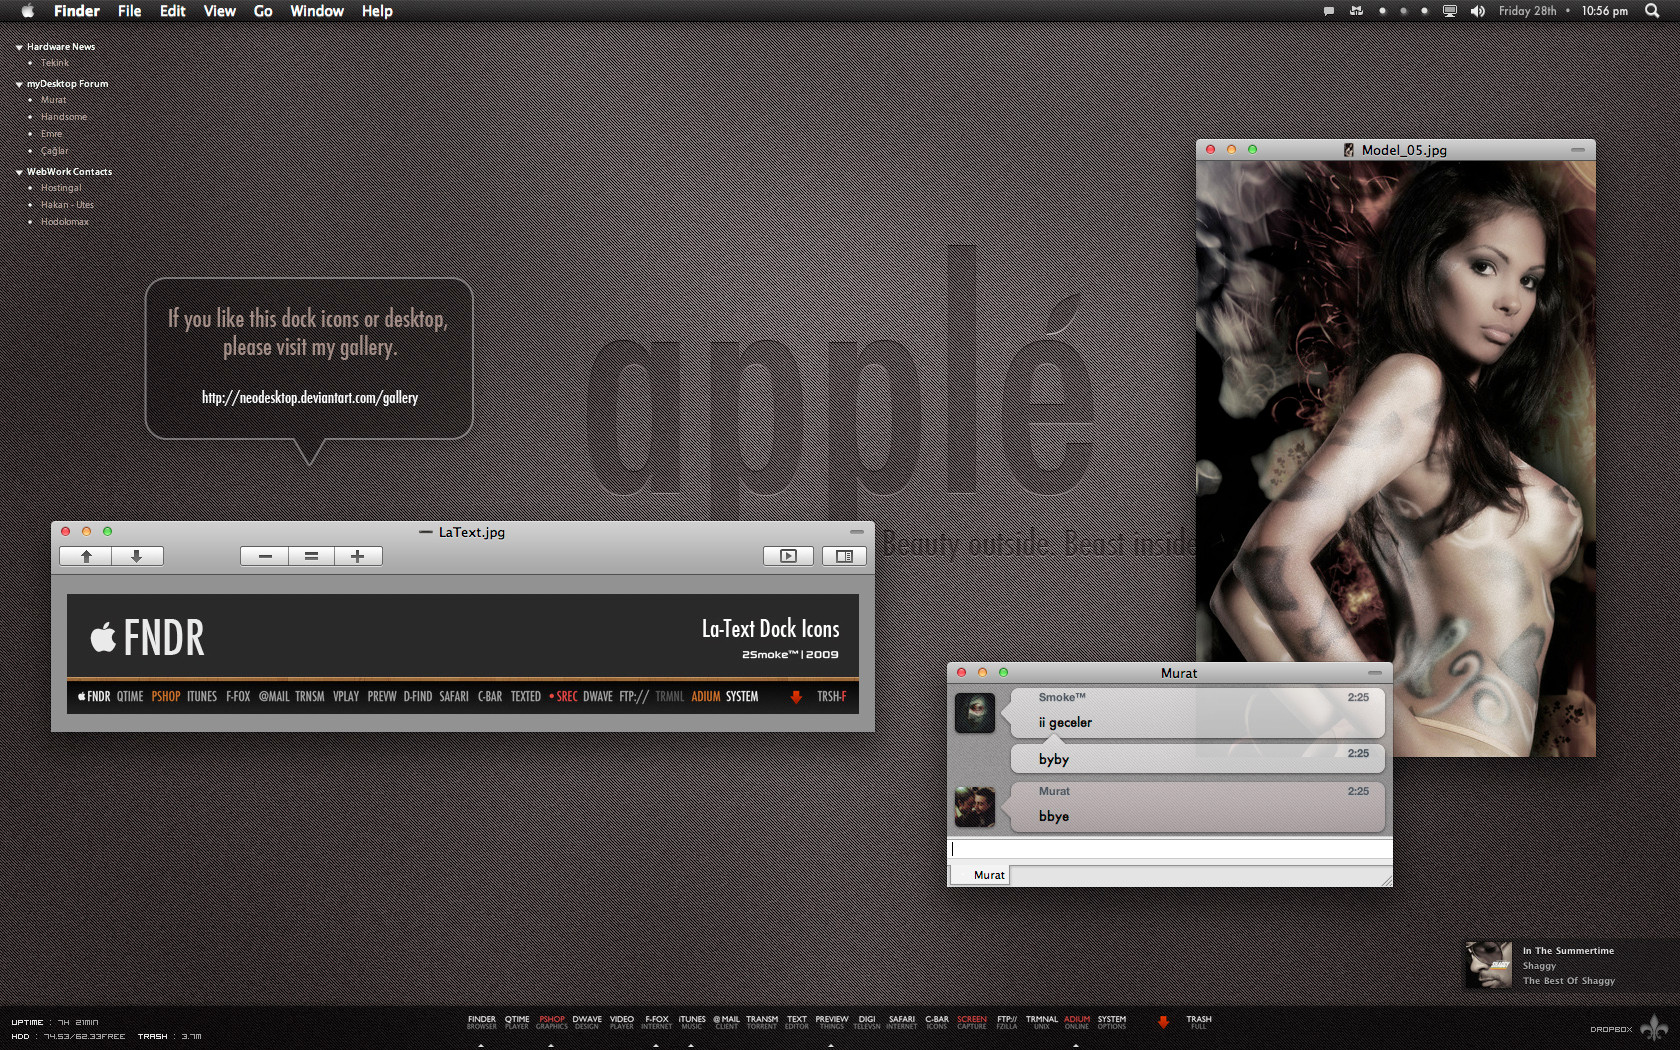Select contact Çağlar in the list

point(55,151)
